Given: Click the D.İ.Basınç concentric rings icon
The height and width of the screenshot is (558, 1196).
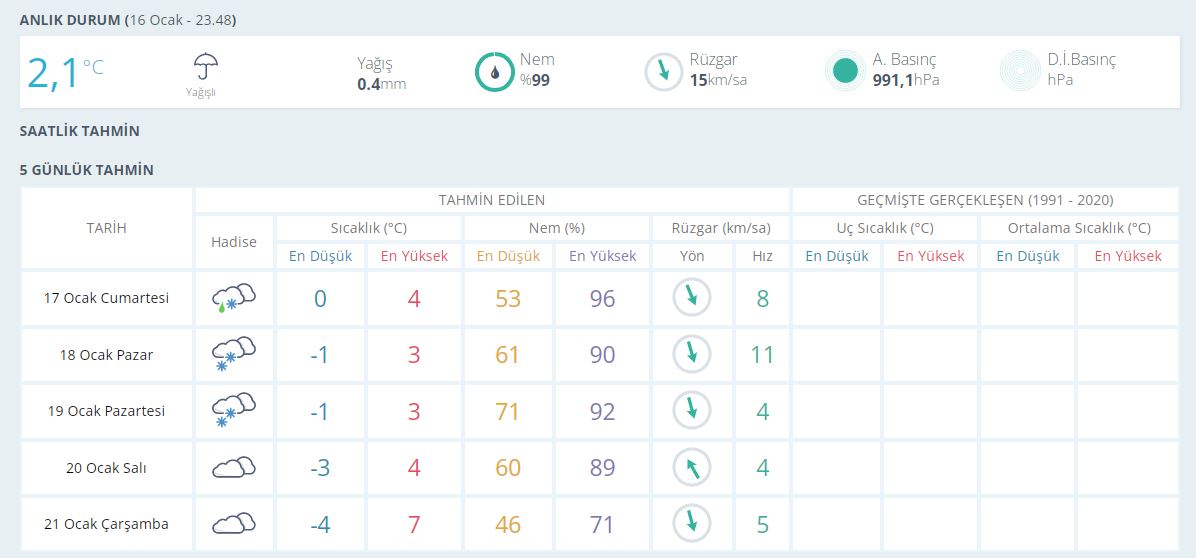Looking at the screenshot, I should (1020, 71).
